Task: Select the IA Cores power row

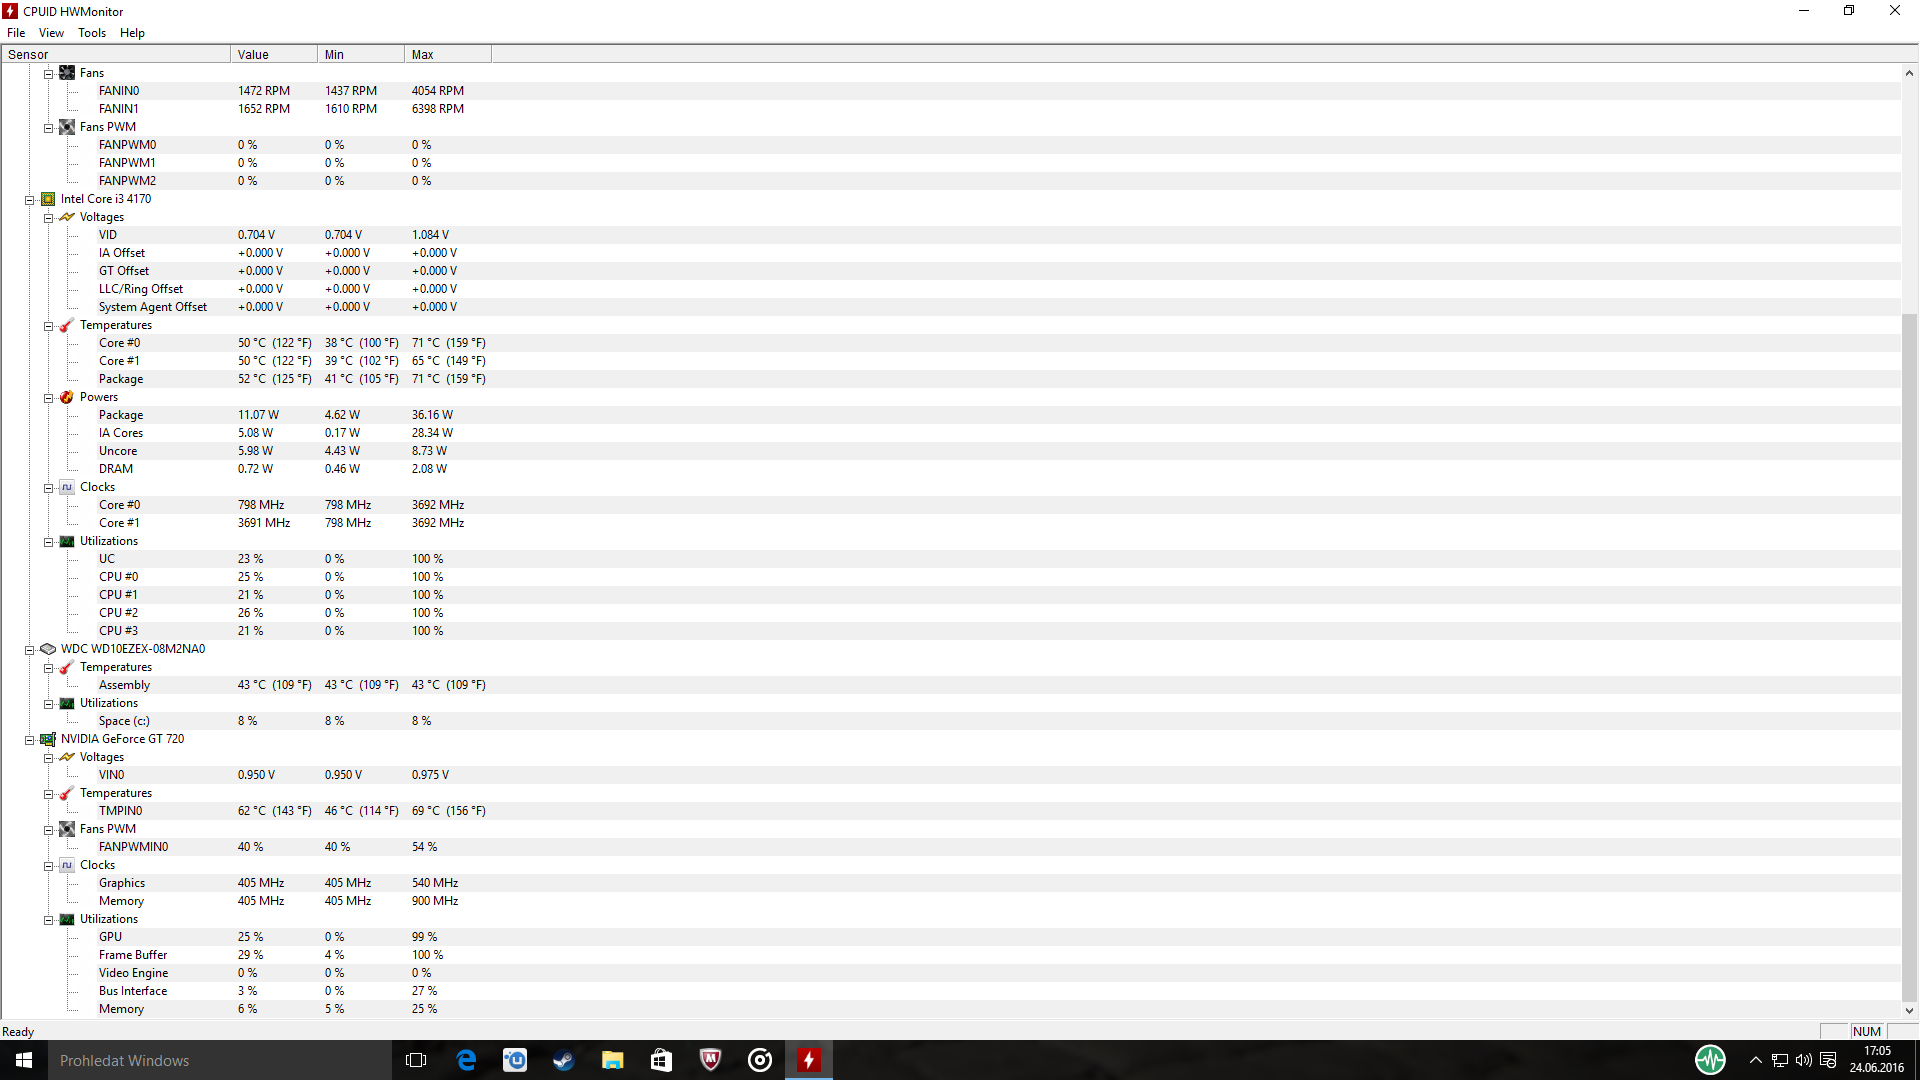Action: coord(950,433)
